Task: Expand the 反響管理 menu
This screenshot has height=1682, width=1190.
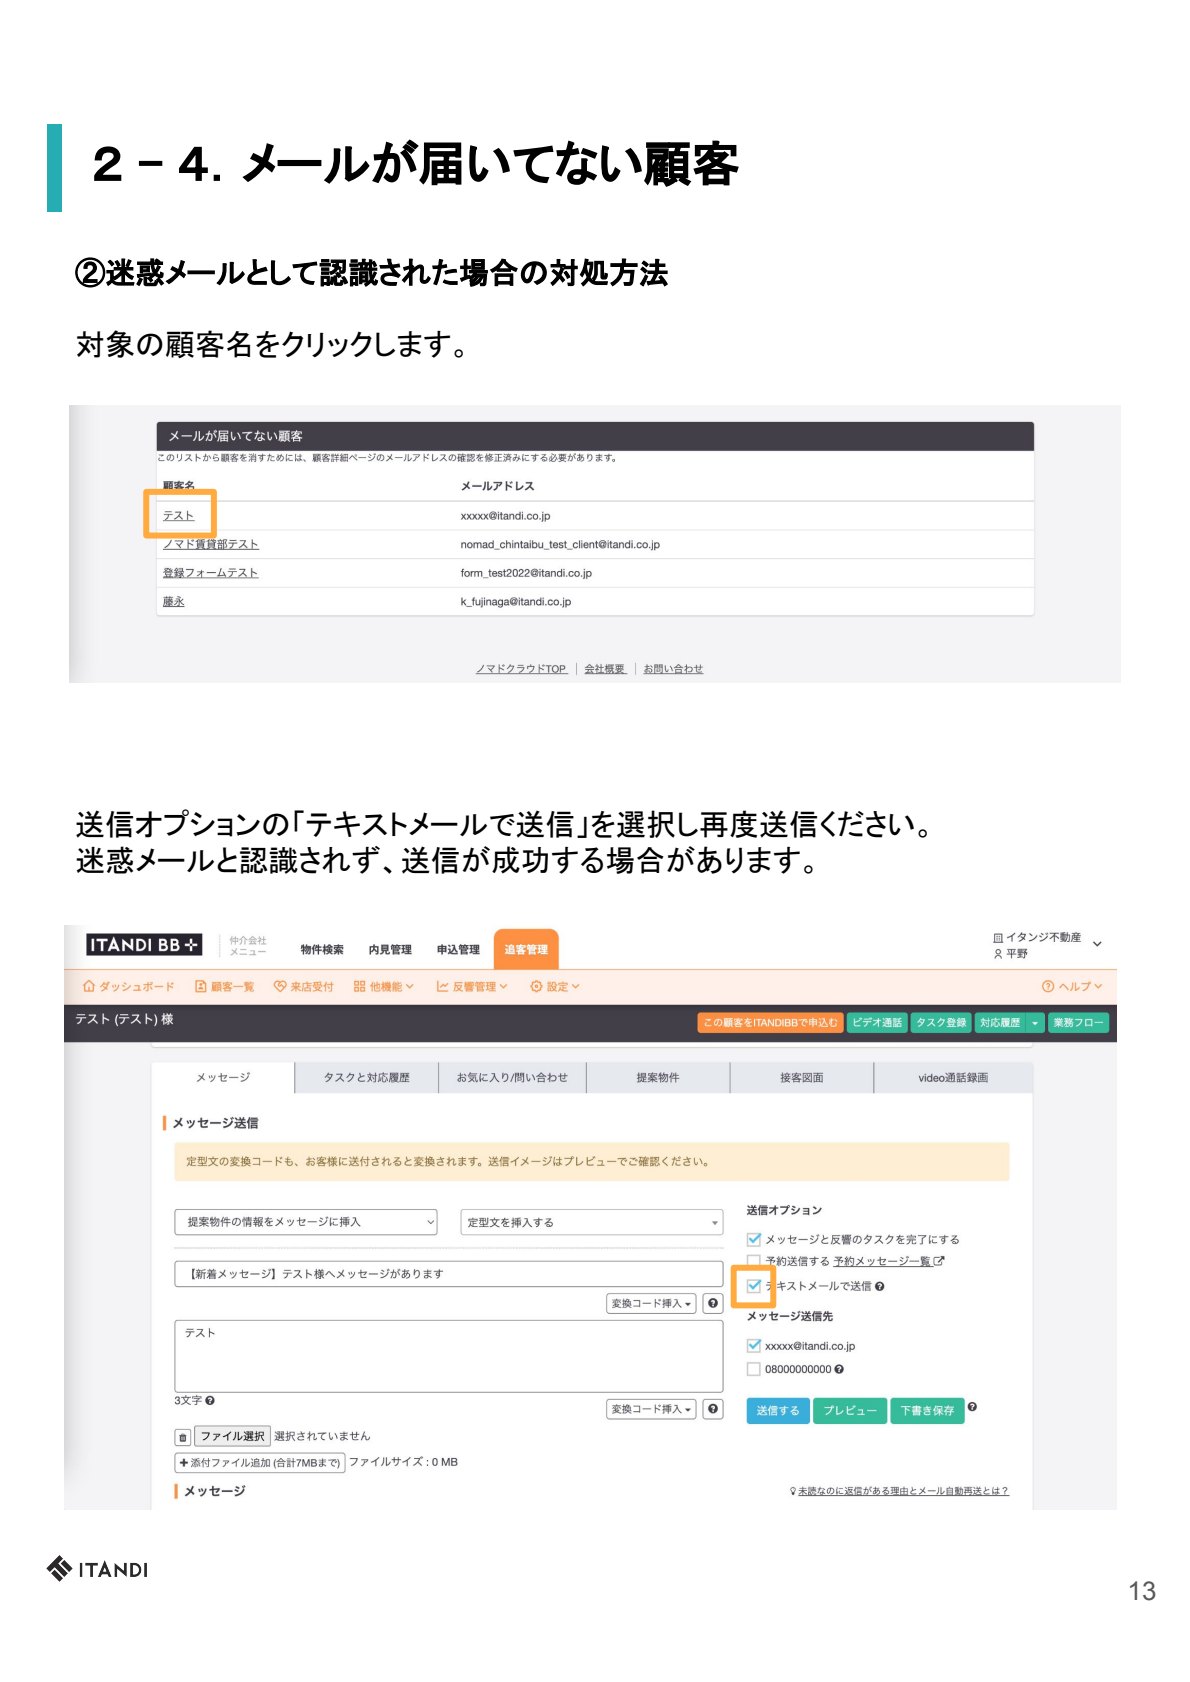Action: click(472, 986)
